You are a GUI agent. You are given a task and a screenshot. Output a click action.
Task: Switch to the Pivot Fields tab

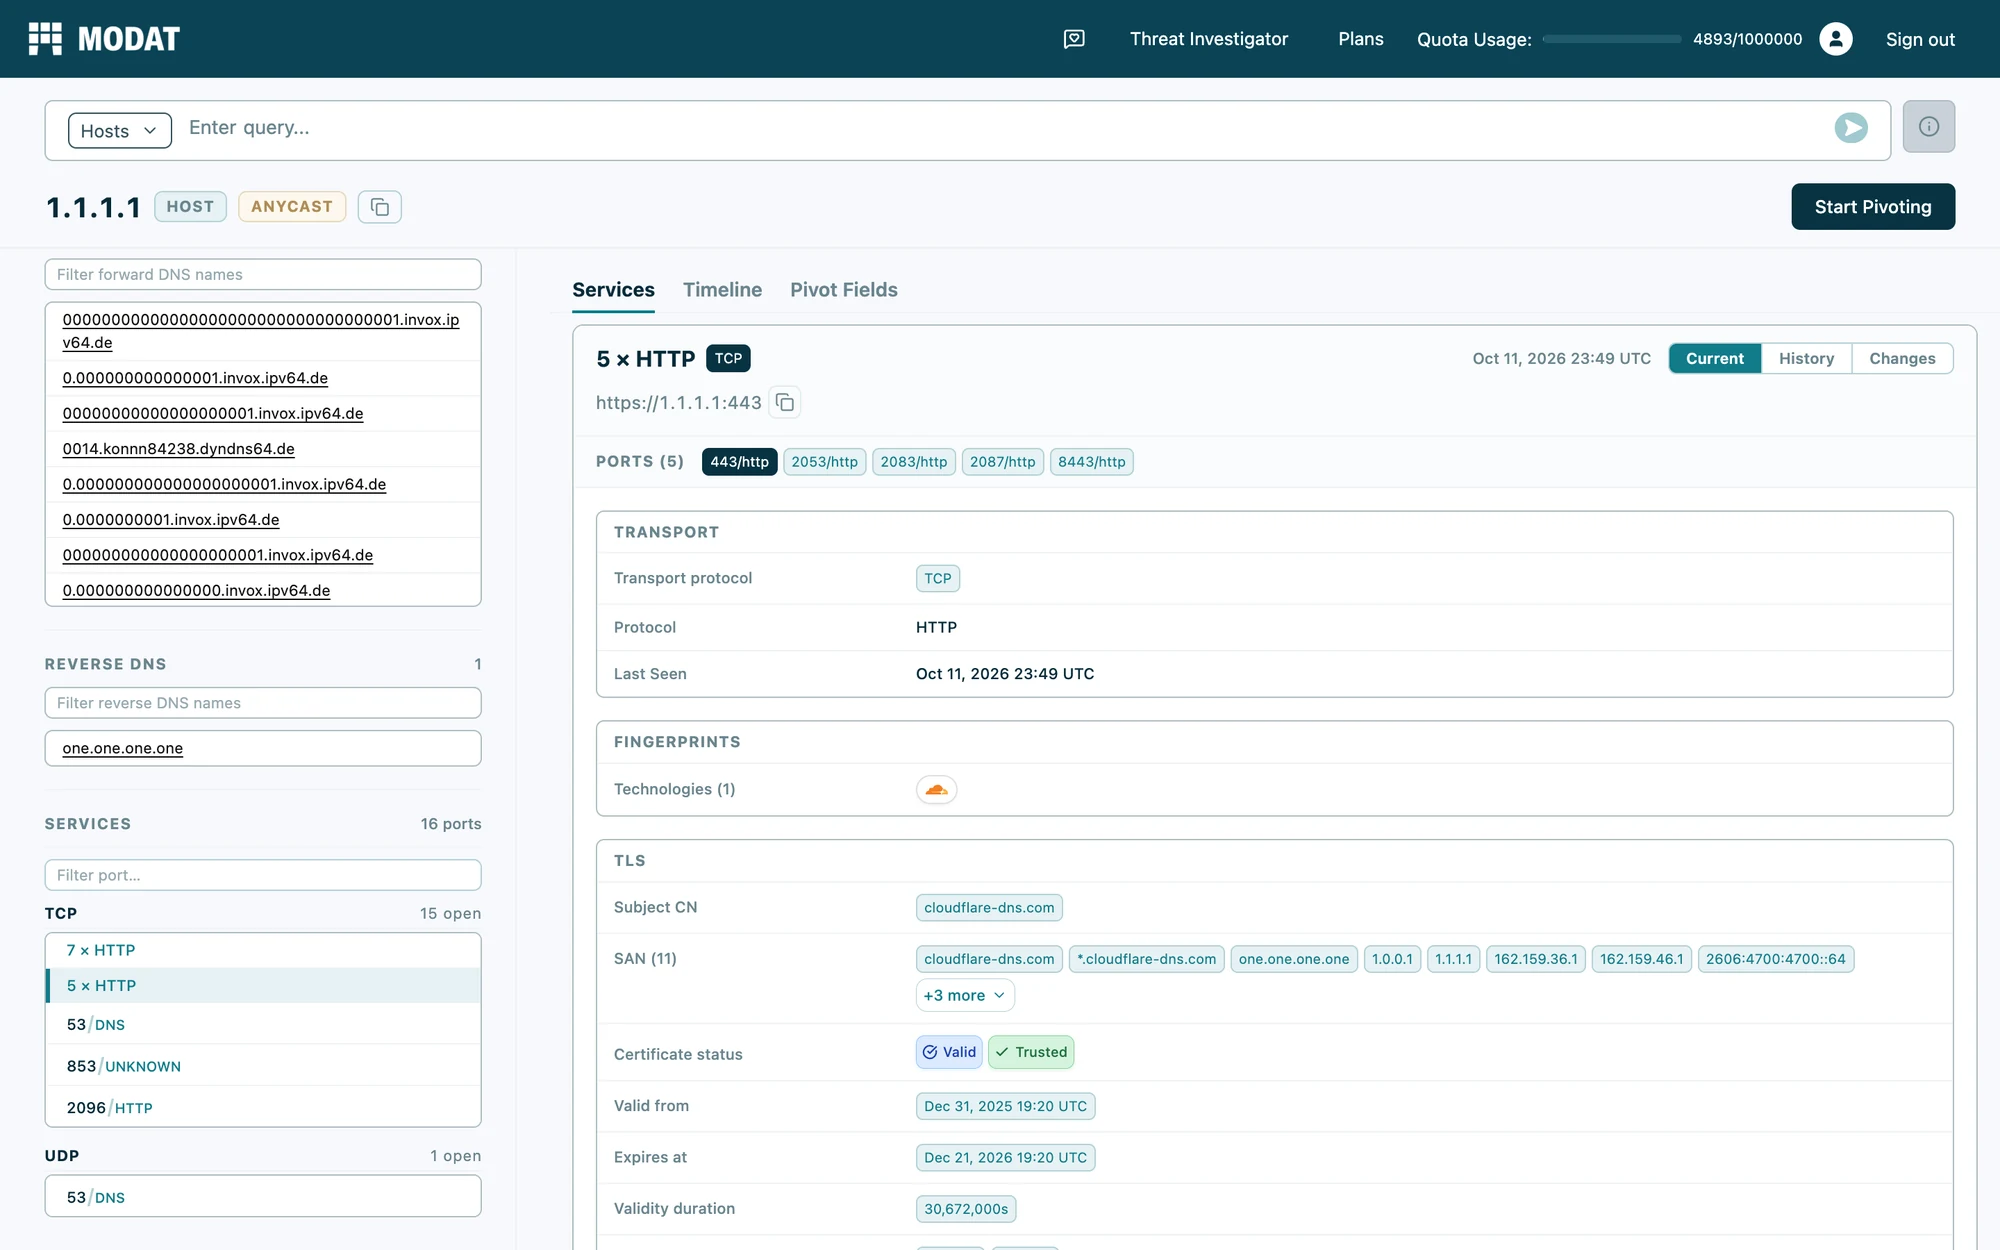844,290
